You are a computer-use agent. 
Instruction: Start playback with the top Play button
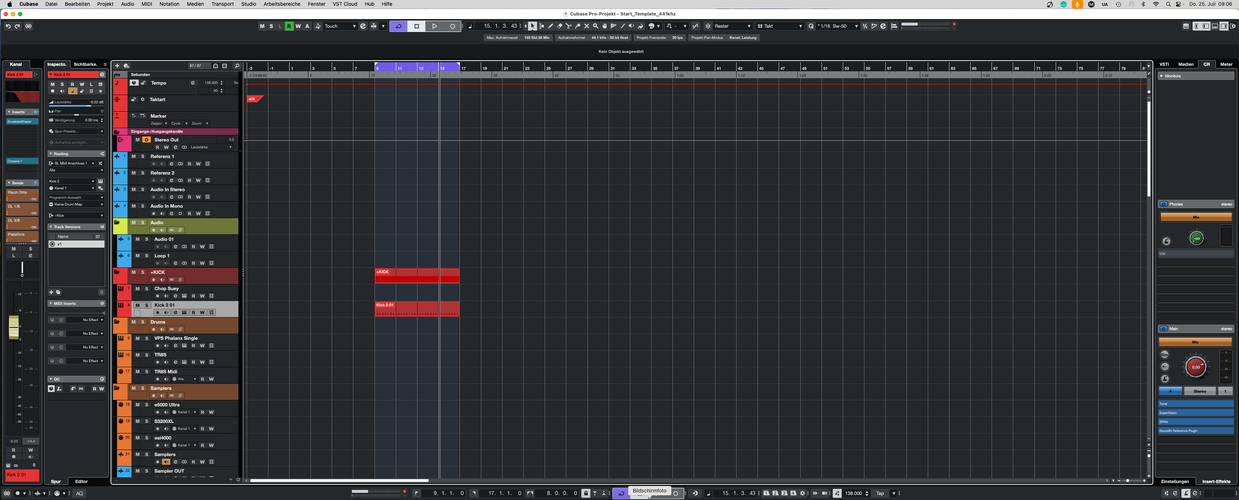tap(435, 26)
